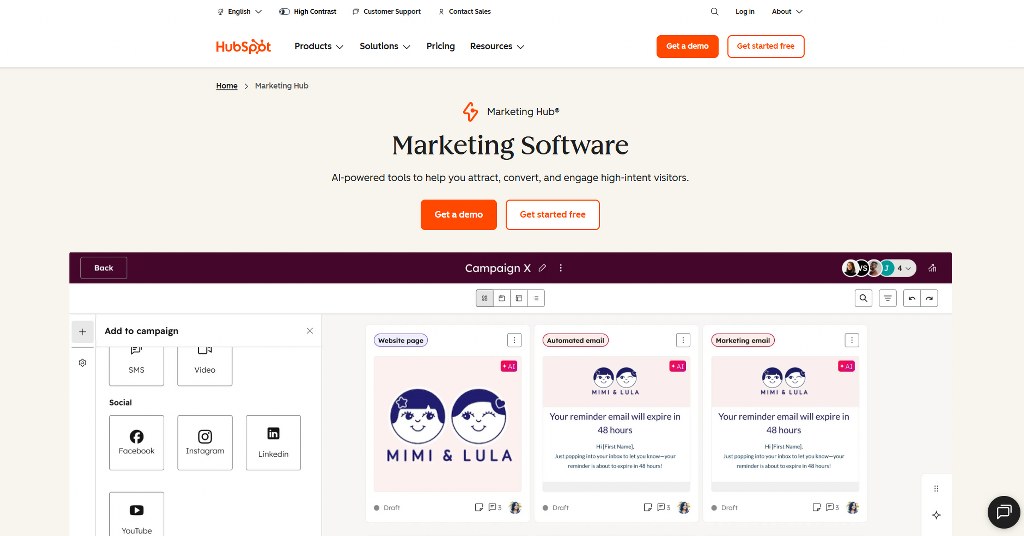Image resolution: width=1024 pixels, height=536 pixels.
Task: Click the AI sparkle icon at right edge
Action: (x=936, y=515)
